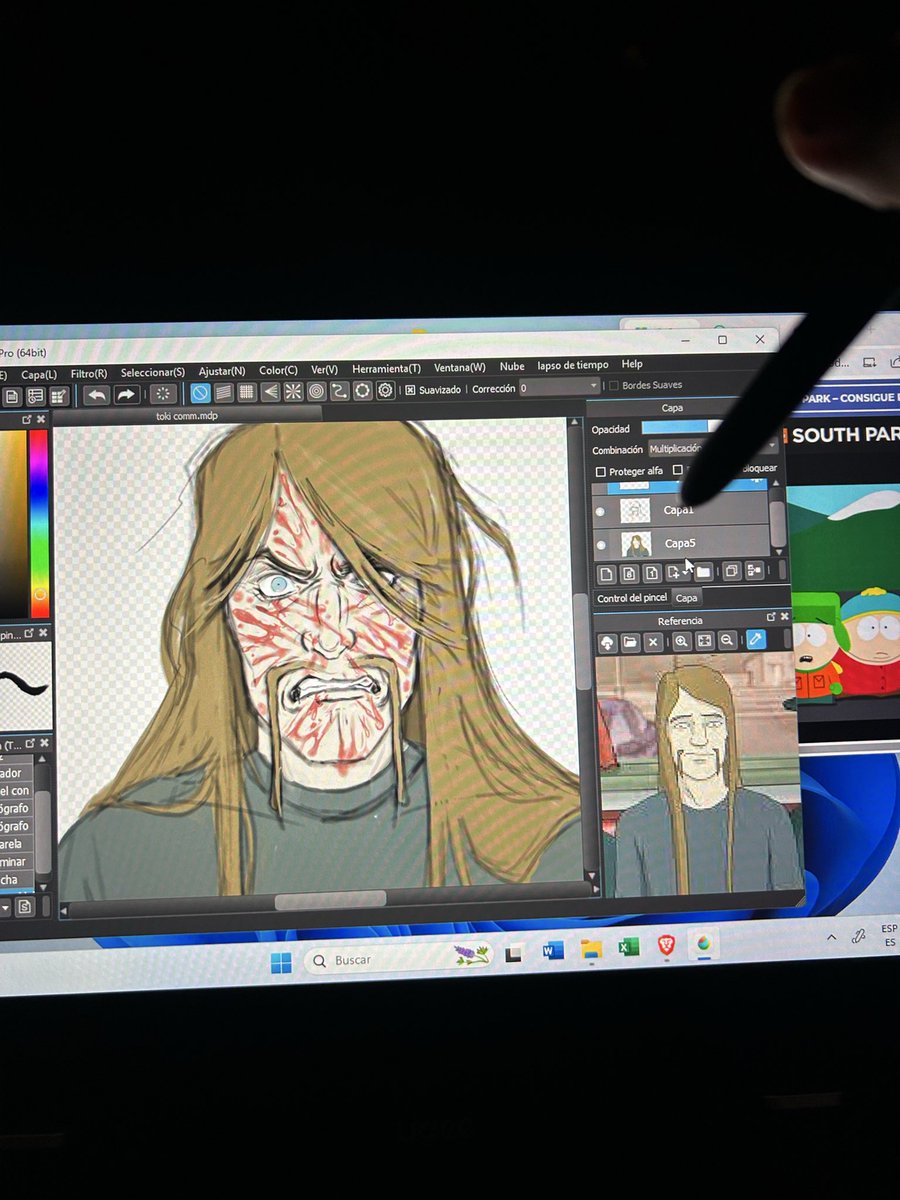Screen dimensions: 900x1200
Task: Select the crisscross grid snap icon
Action: tap(246, 392)
